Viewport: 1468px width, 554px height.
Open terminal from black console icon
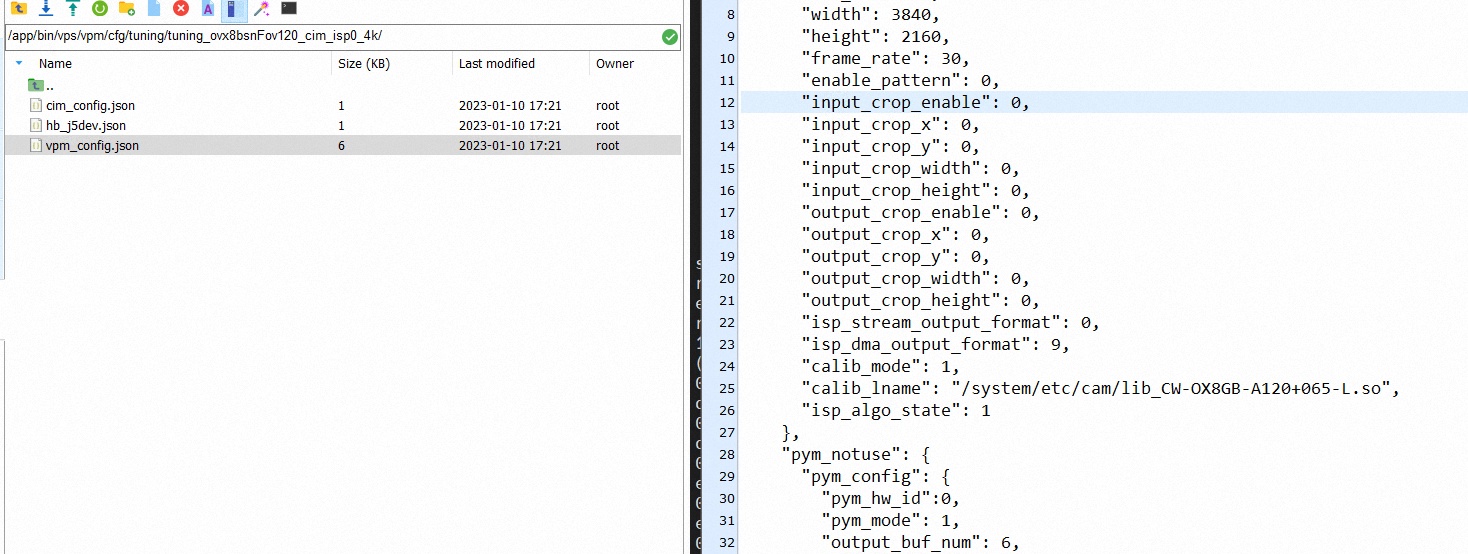289,8
